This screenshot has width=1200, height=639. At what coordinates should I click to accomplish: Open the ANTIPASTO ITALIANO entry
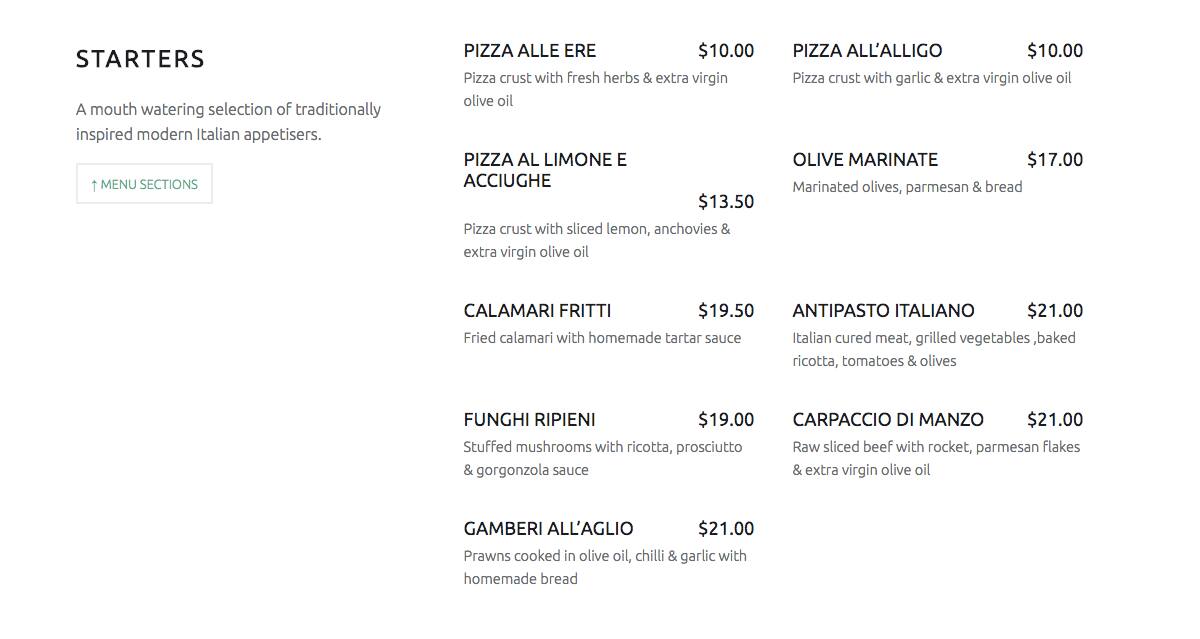click(883, 310)
